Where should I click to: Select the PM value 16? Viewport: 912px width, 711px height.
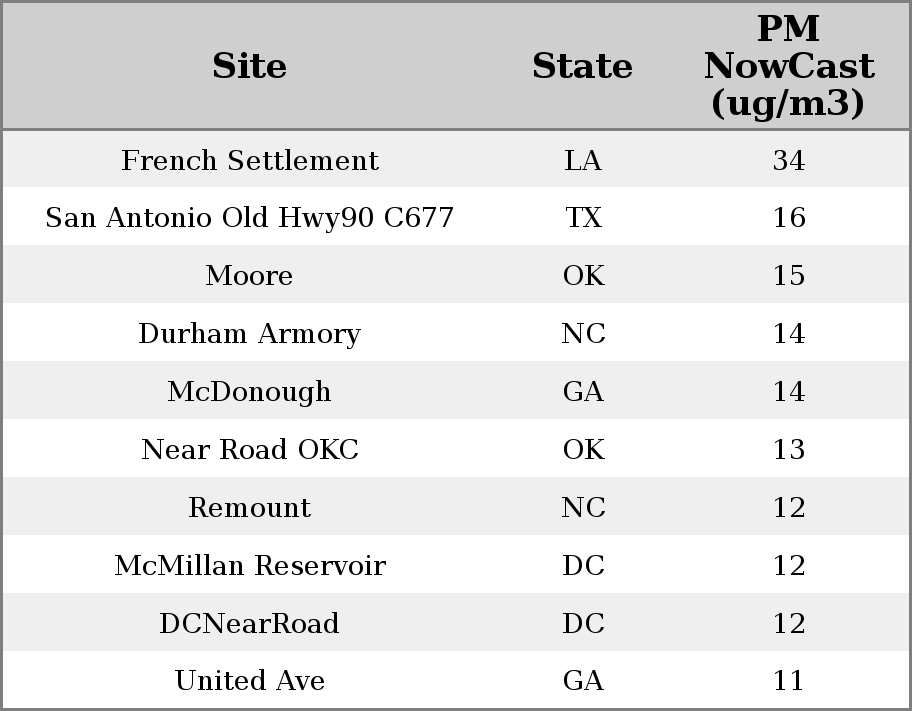pos(788,218)
